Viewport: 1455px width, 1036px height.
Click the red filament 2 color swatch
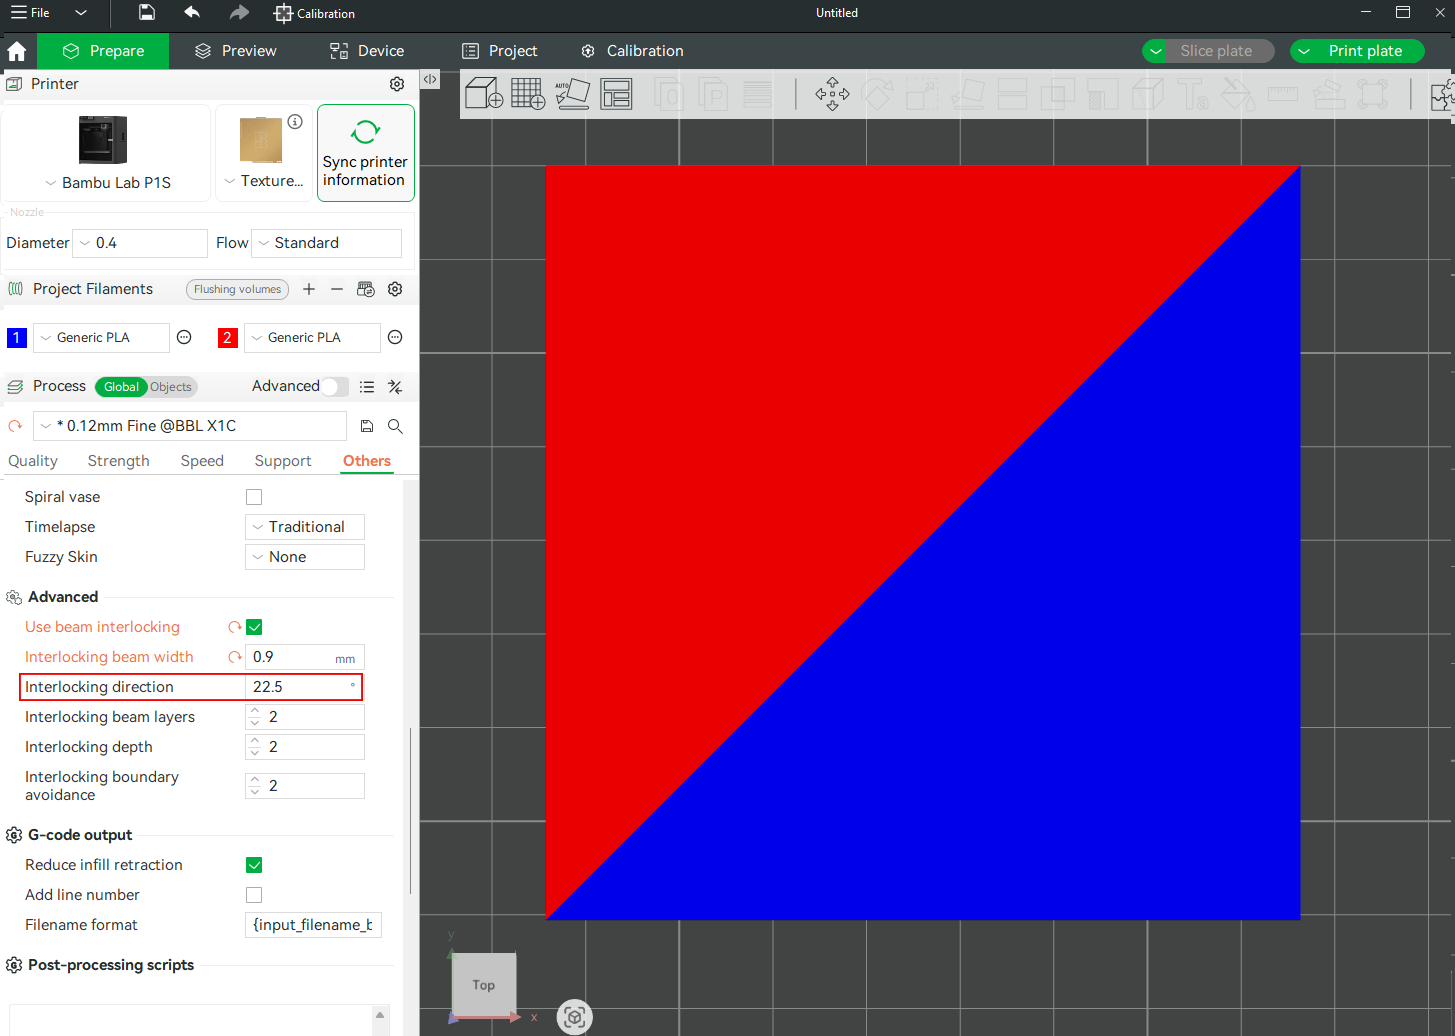227,338
